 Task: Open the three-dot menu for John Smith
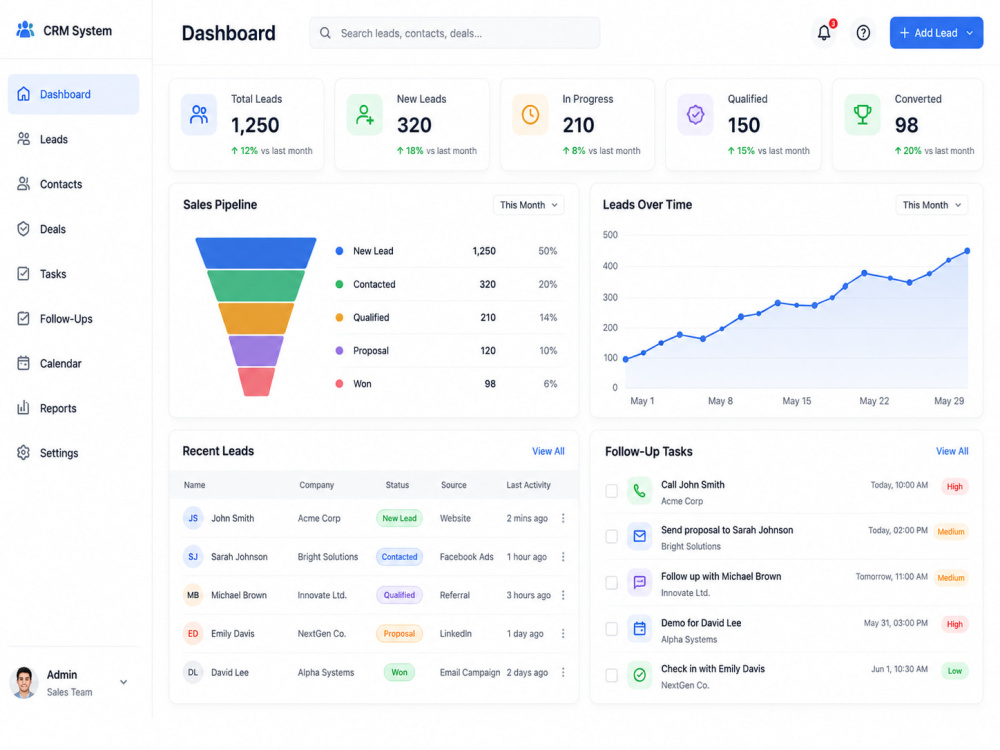(563, 518)
